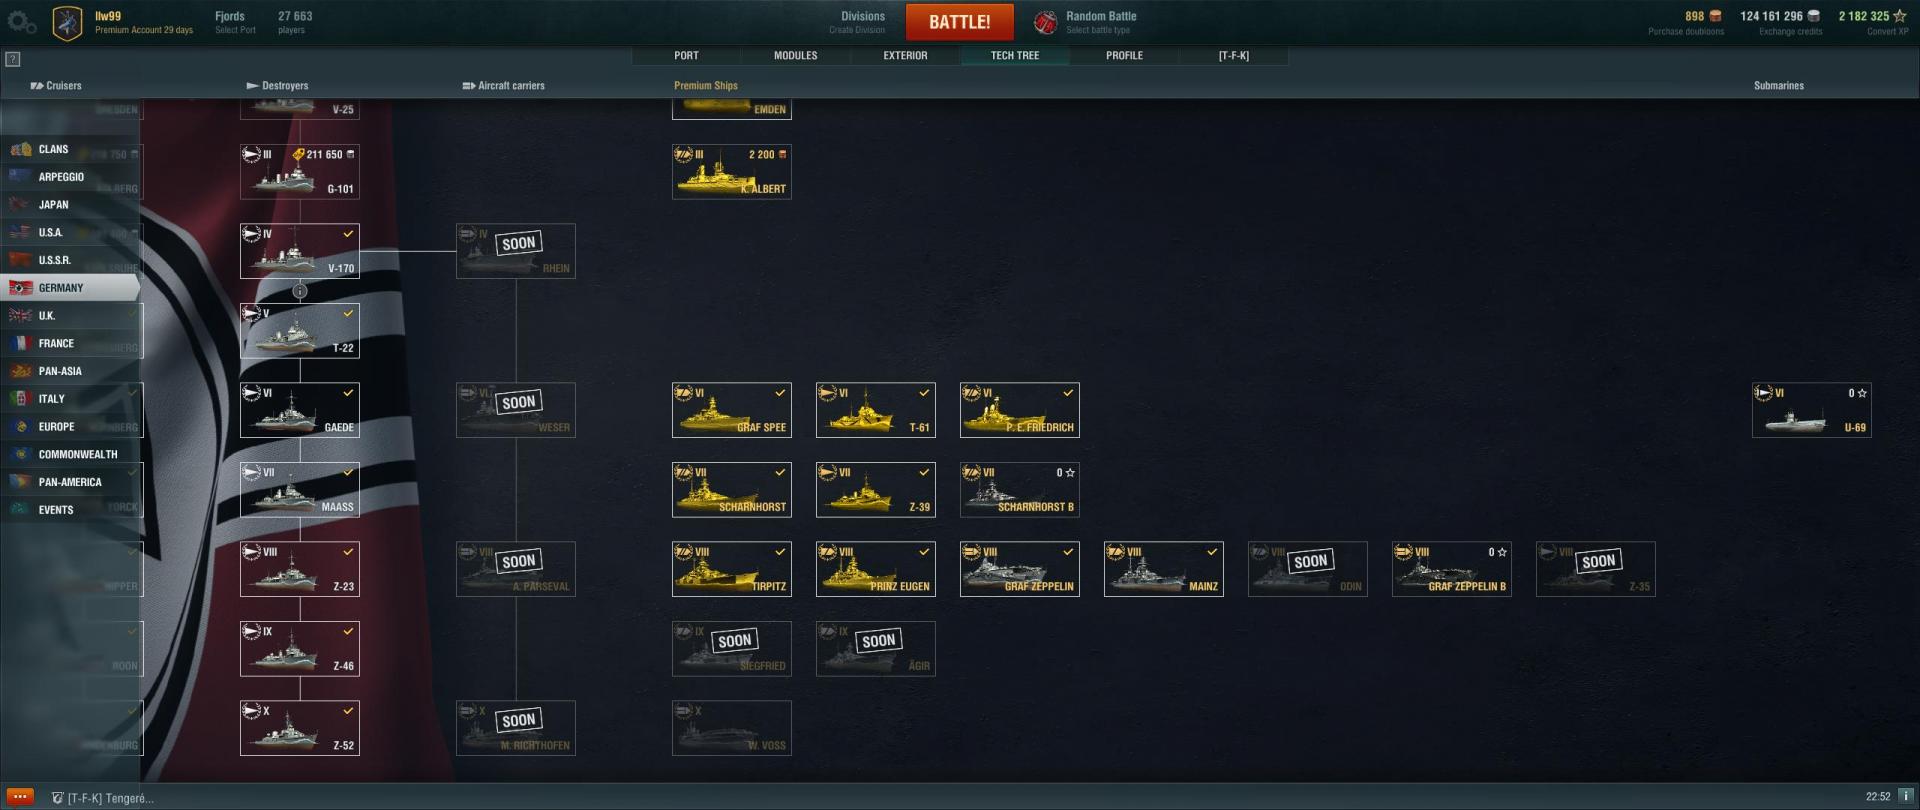Choose Pan-Asia in the nation list
Screen dimensions: 1920x810
[70, 371]
